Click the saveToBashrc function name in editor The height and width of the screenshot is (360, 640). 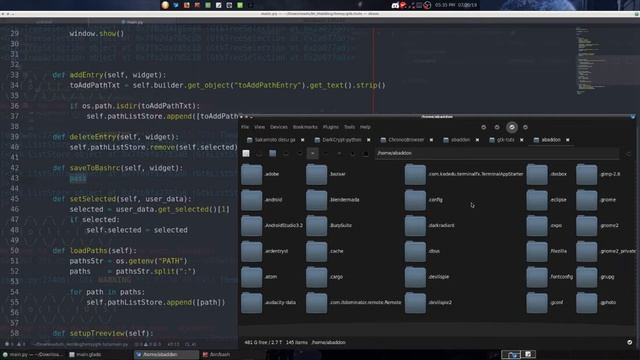tap(95, 168)
